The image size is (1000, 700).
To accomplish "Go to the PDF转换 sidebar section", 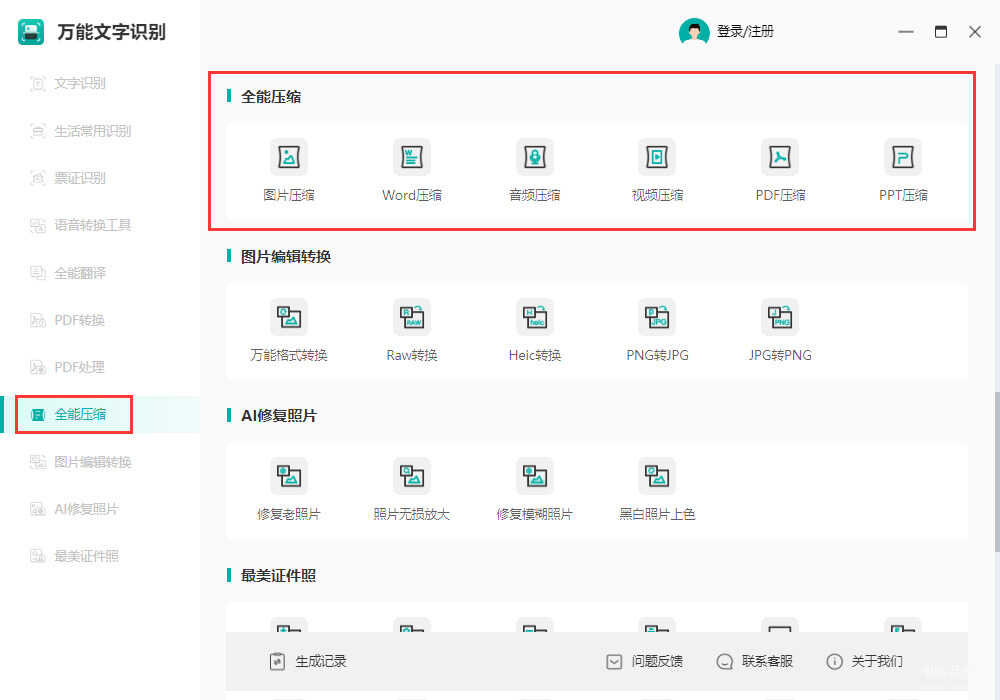I will (x=79, y=320).
